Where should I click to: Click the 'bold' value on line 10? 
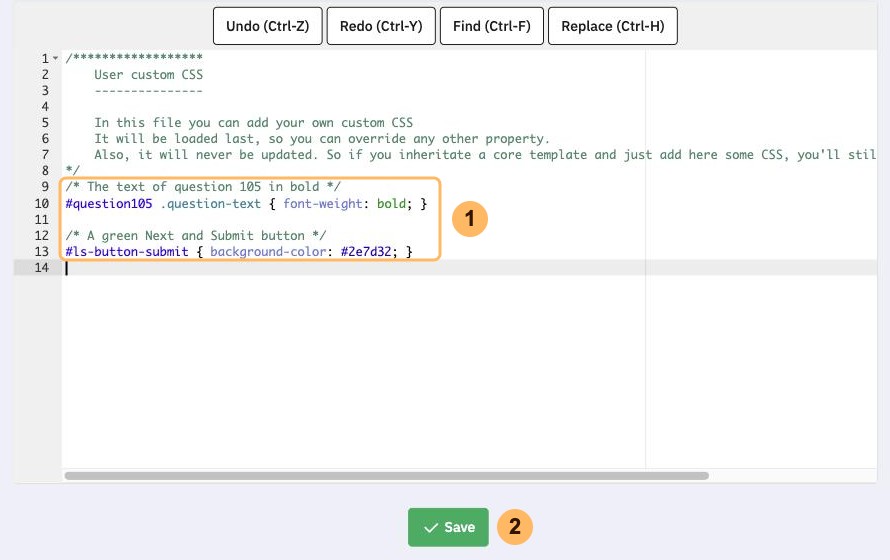pyautogui.click(x=392, y=204)
